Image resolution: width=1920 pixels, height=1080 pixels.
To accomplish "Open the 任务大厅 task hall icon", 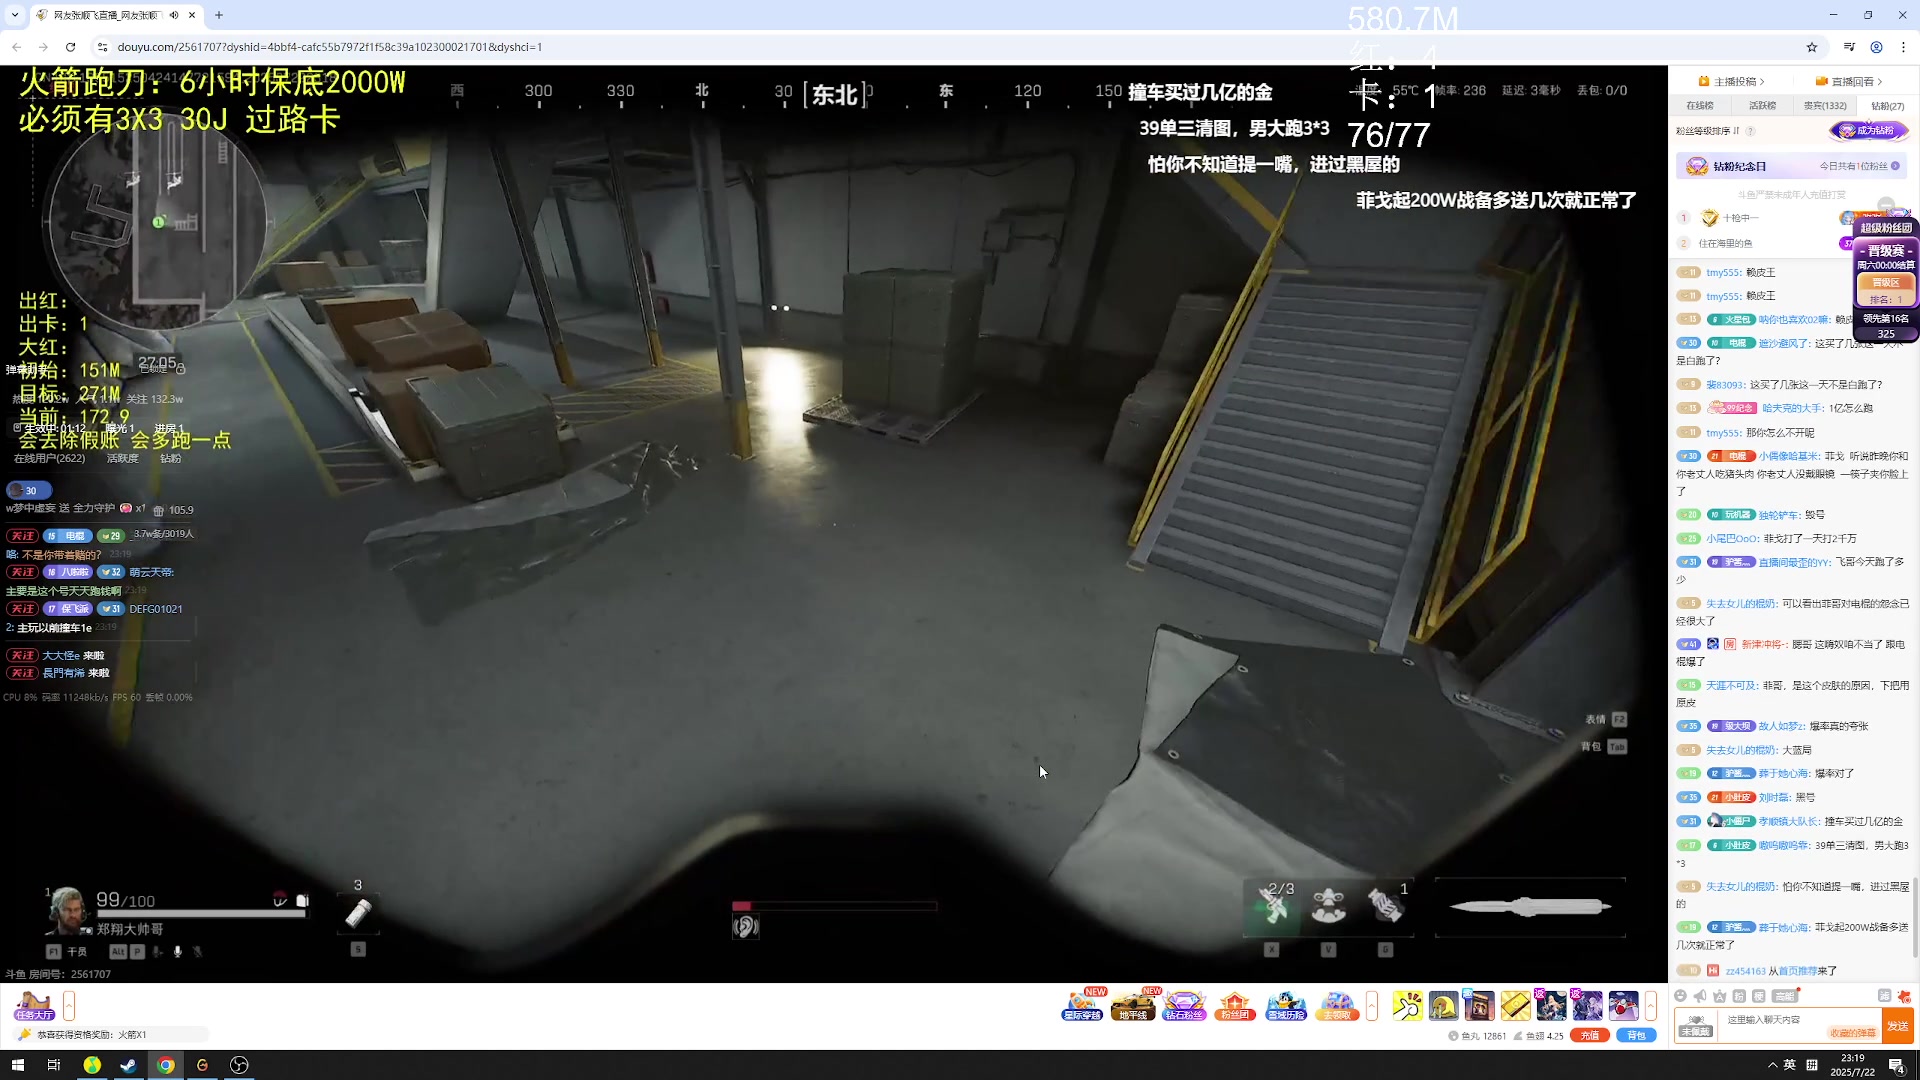I will click(x=34, y=1006).
